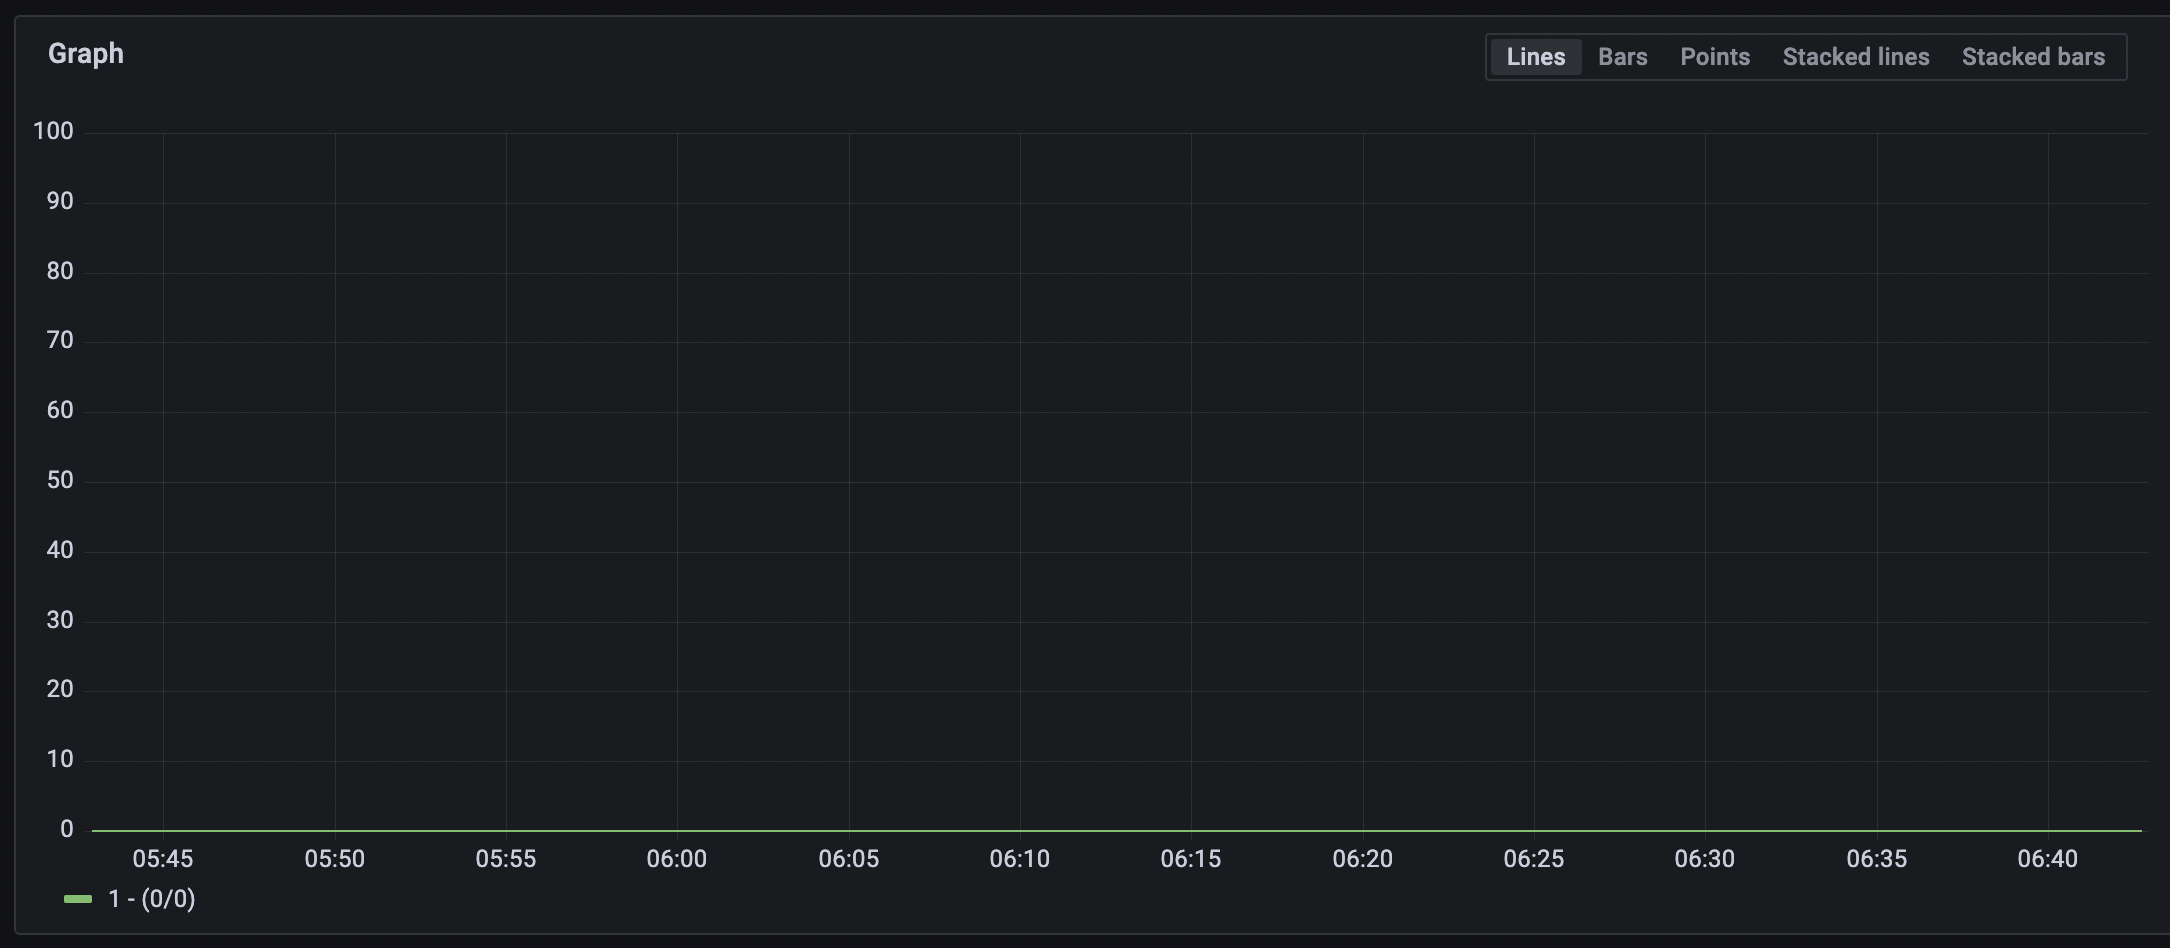Click the 0 mark on the y-axis

[x=65, y=828]
